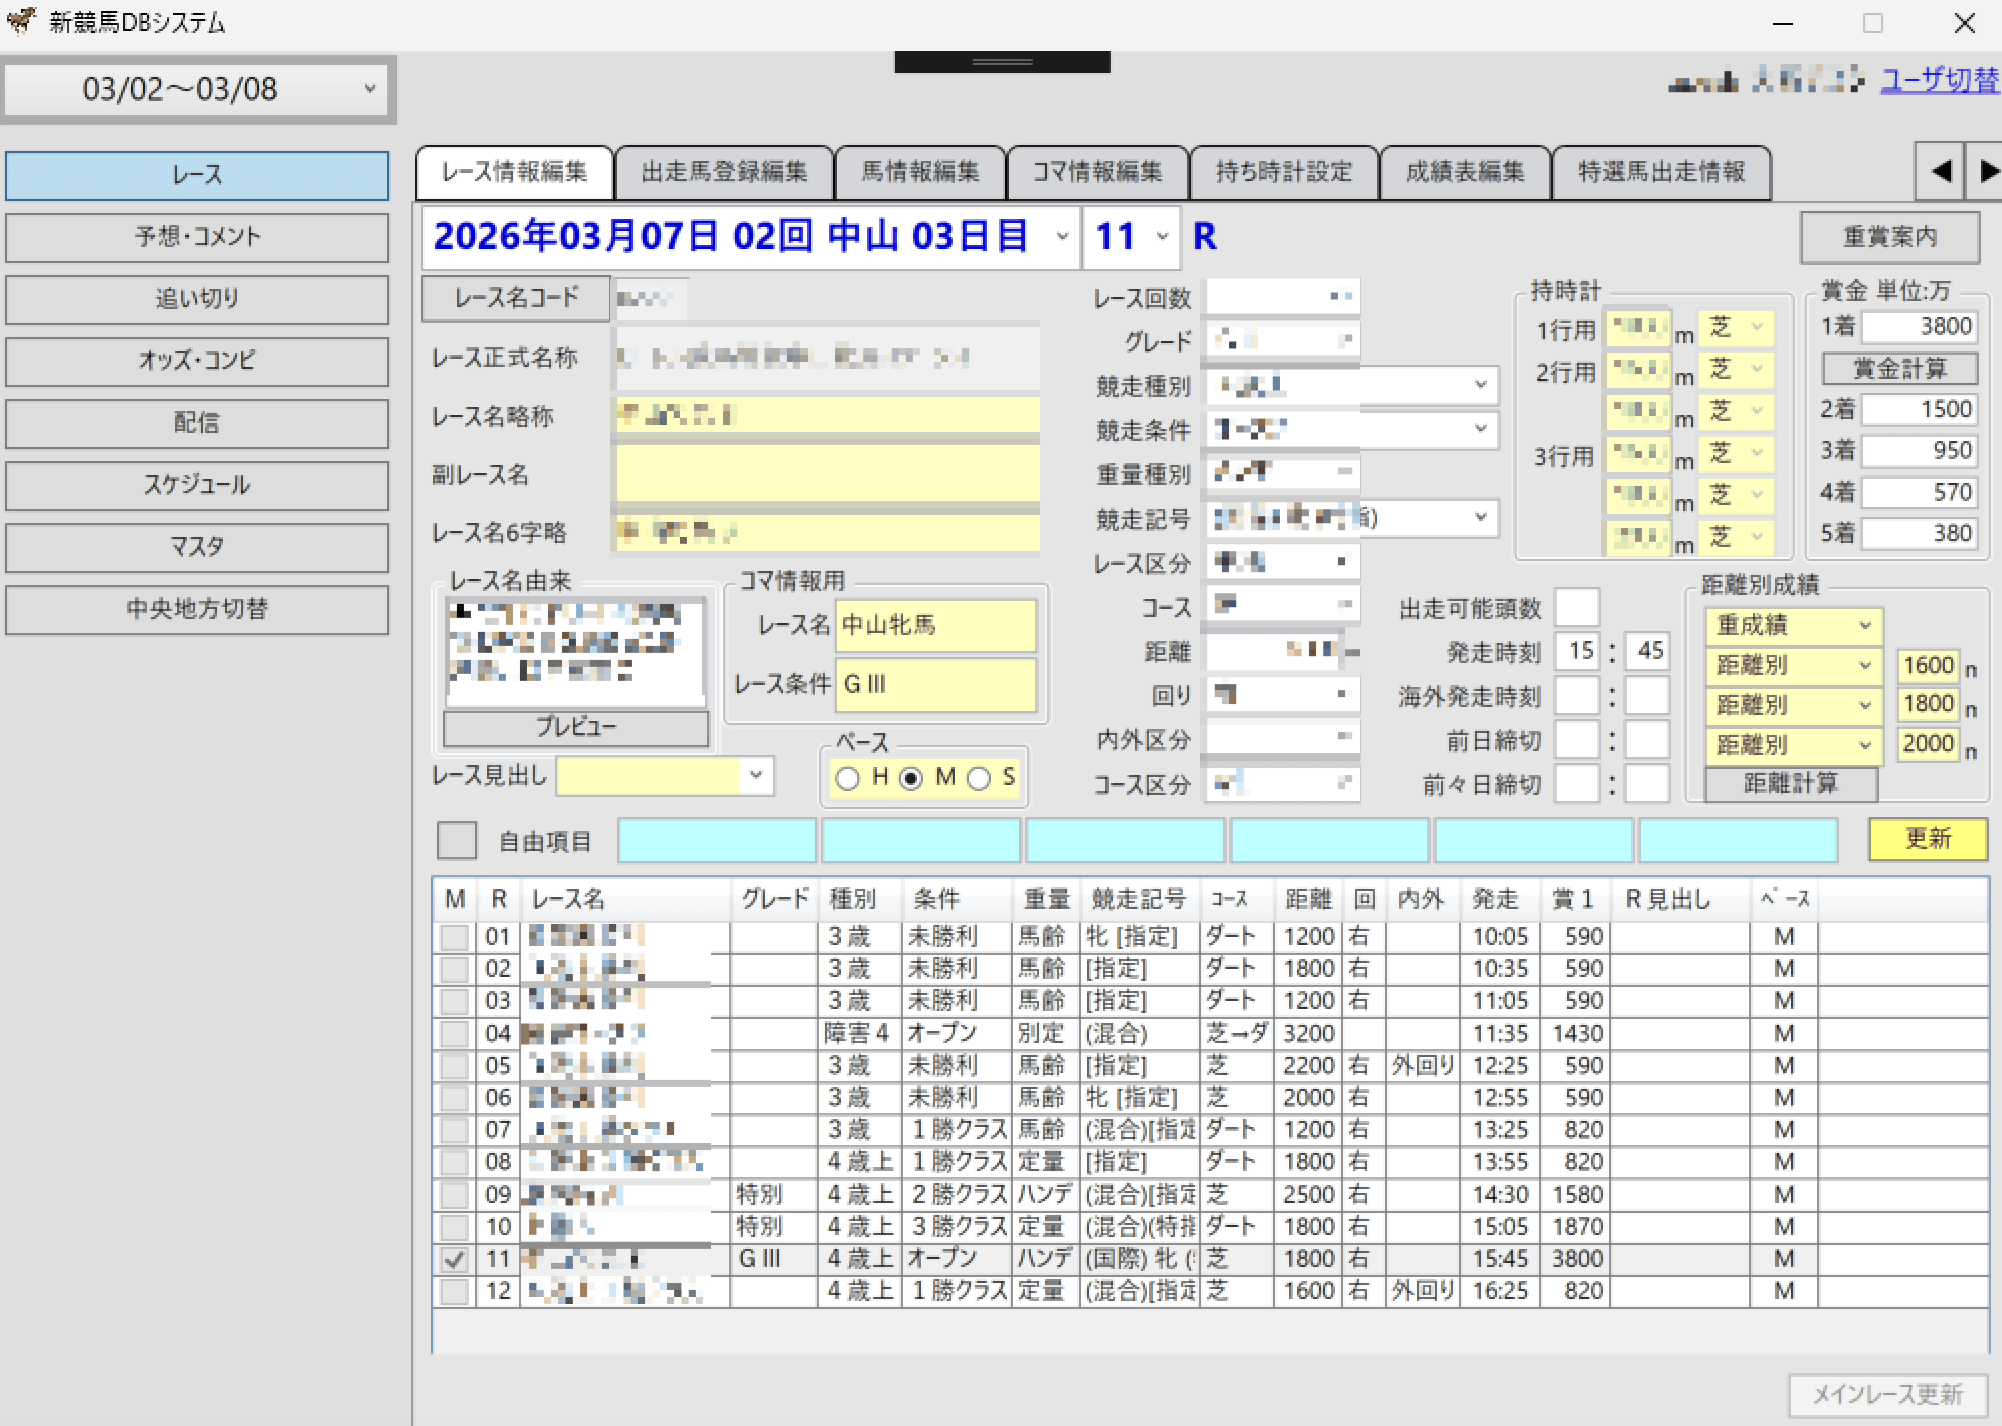Switch to the 馬情報編集 tab

click(921, 172)
